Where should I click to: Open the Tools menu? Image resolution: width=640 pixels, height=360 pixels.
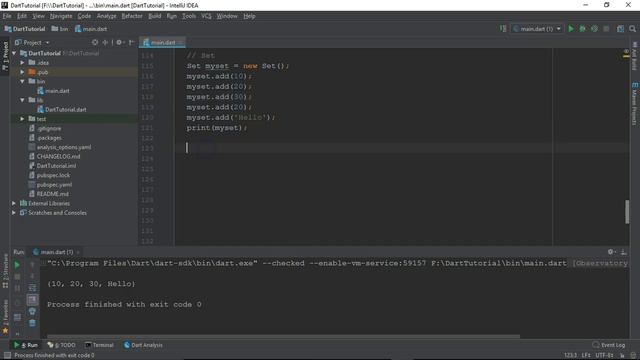189,16
